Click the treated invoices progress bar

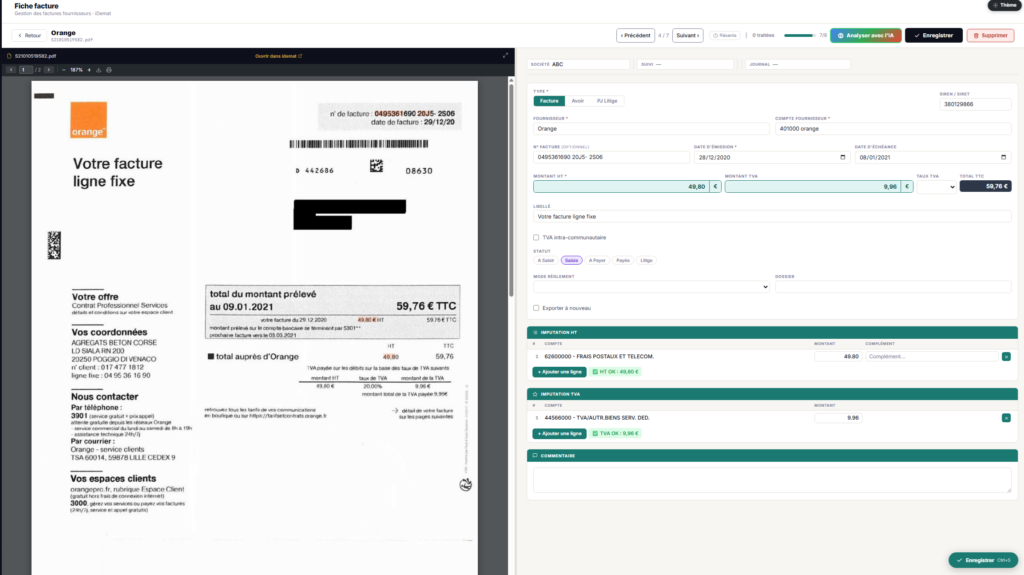tap(799, 35)
